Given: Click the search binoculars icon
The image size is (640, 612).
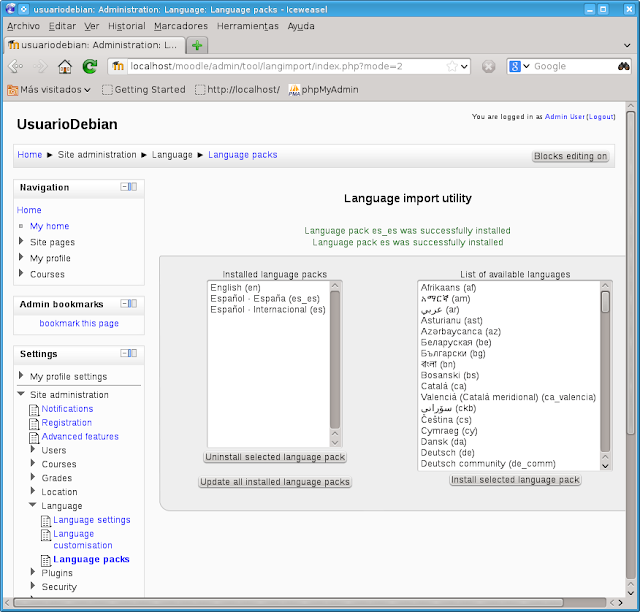Looking at the screenshot, I should click(x=623, y=66).
